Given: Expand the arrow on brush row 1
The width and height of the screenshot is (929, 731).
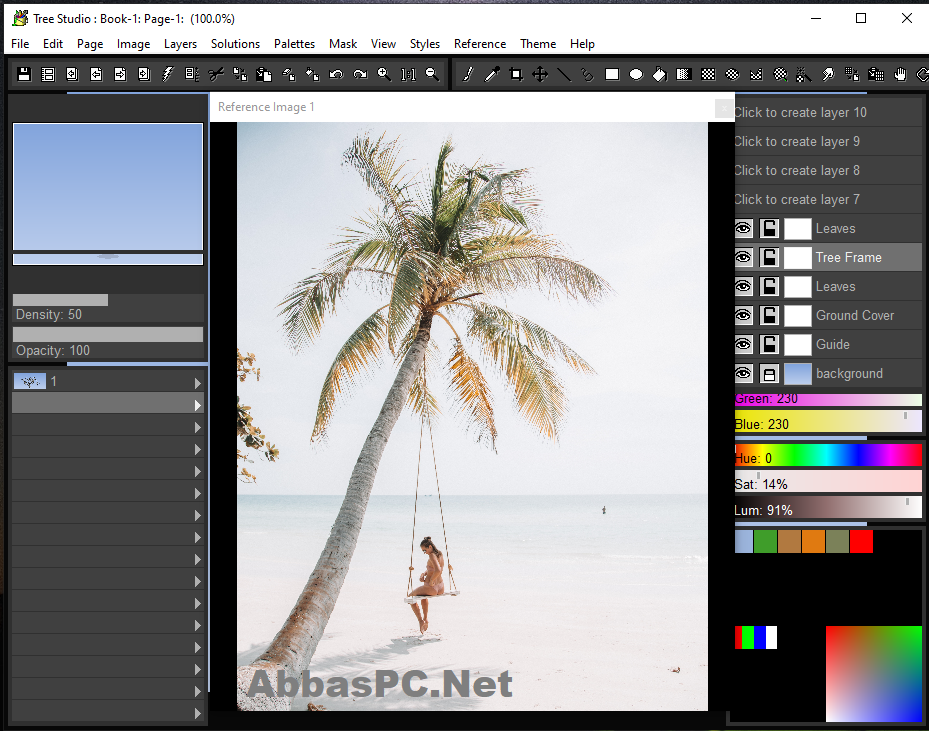Looking at the screenshot, I should [198, 383].
